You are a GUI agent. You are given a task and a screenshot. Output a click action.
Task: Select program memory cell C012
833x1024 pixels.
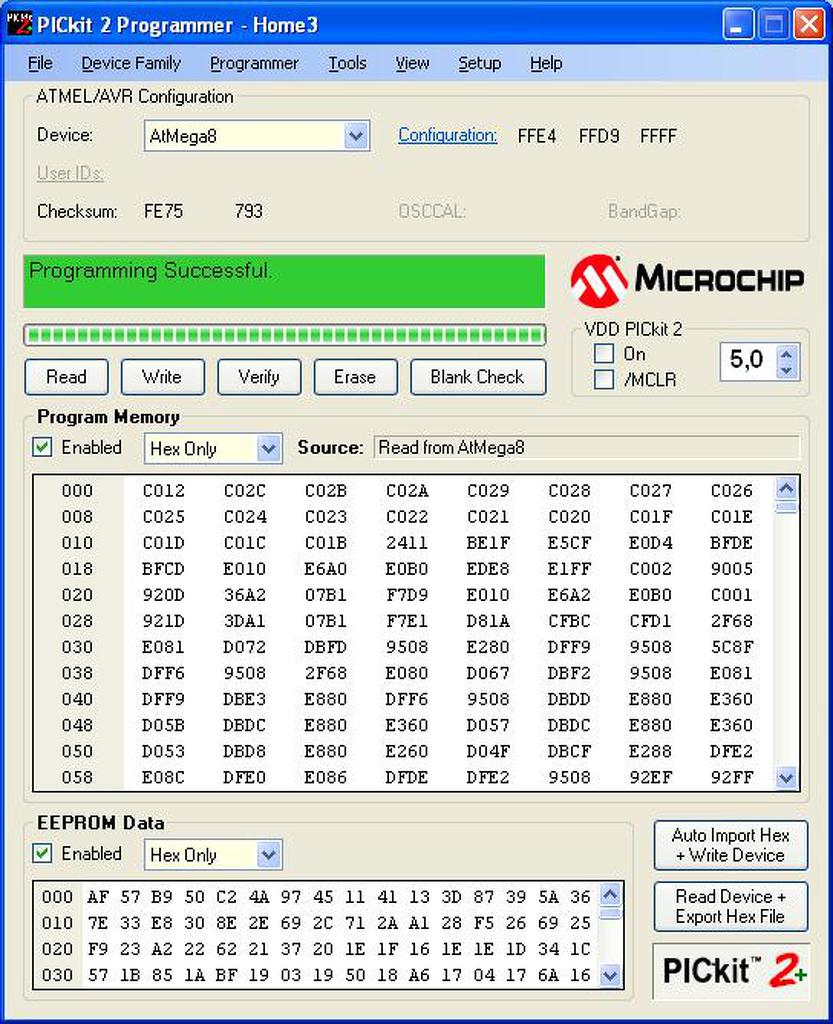tap(164, 490)
